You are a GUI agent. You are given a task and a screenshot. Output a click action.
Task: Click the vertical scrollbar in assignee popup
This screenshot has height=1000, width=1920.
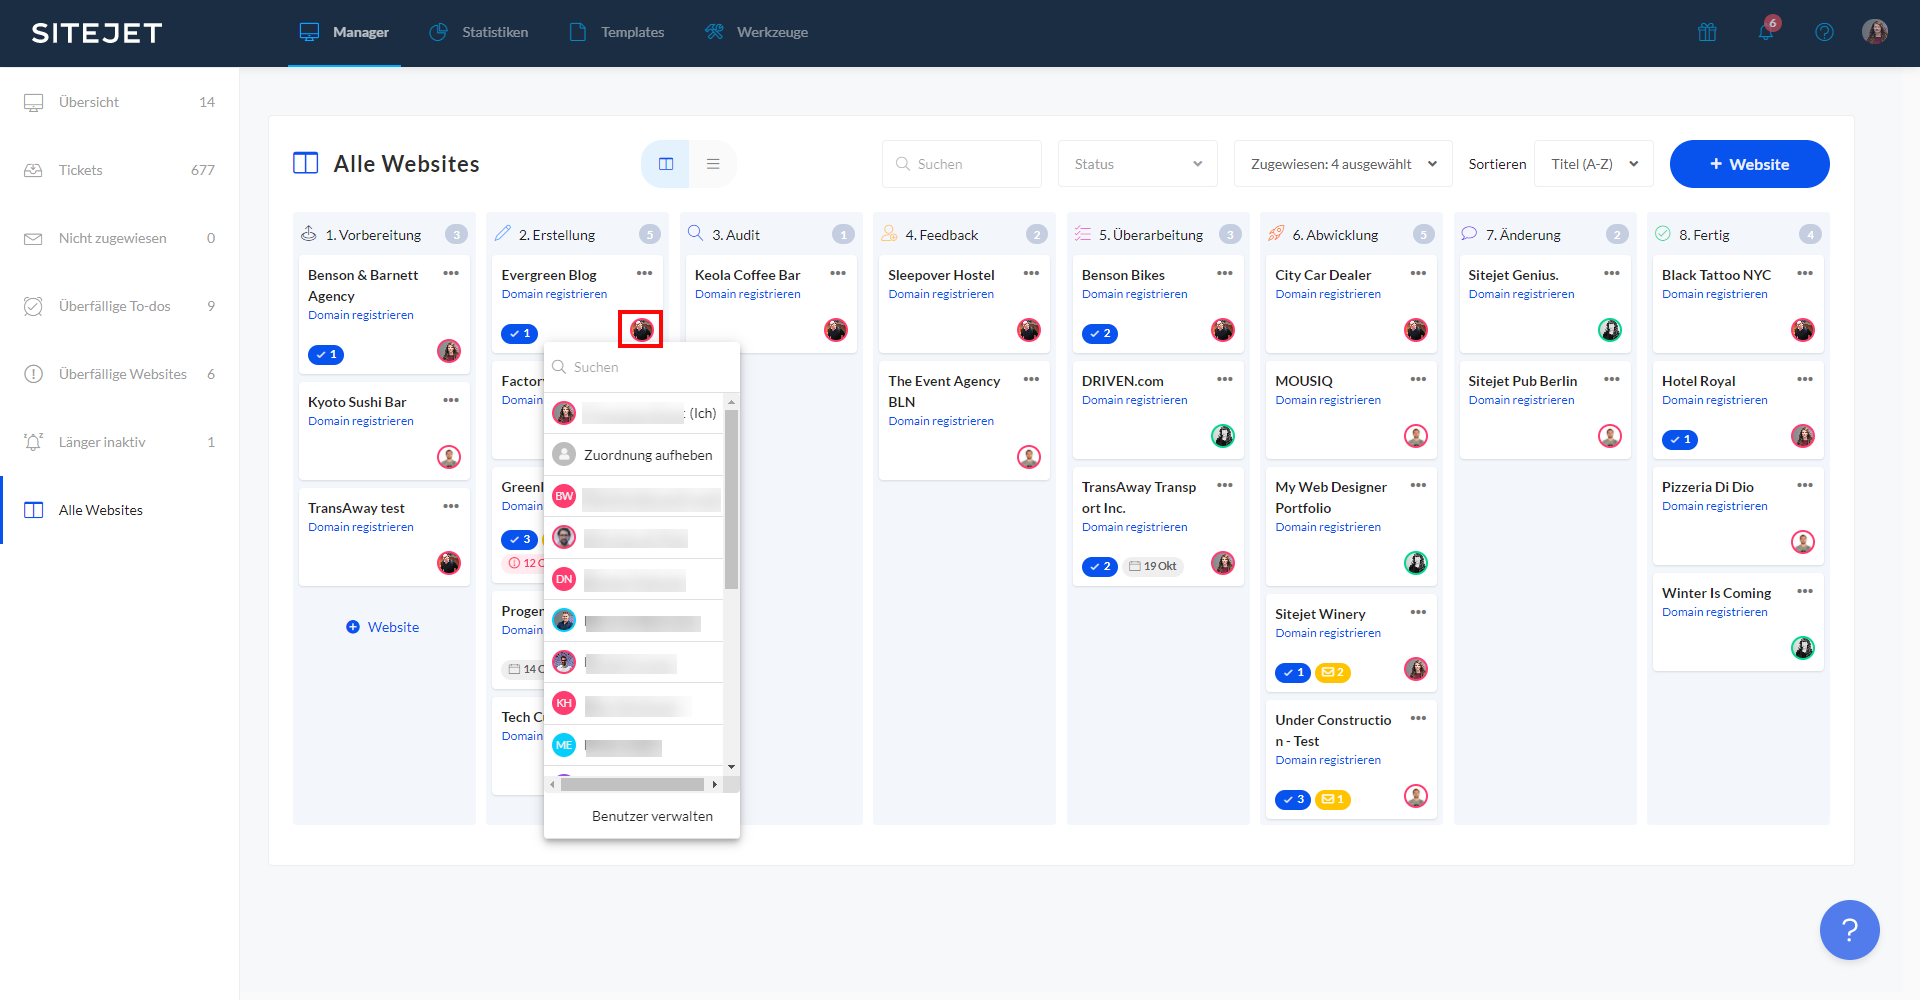[x=731, y=500]
